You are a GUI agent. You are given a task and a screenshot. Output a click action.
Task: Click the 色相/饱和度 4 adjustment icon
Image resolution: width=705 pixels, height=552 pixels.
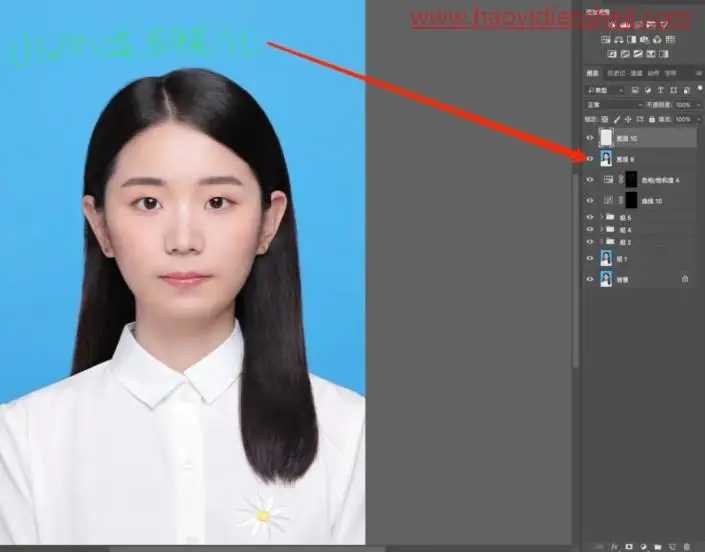click(x=608, y=179)
